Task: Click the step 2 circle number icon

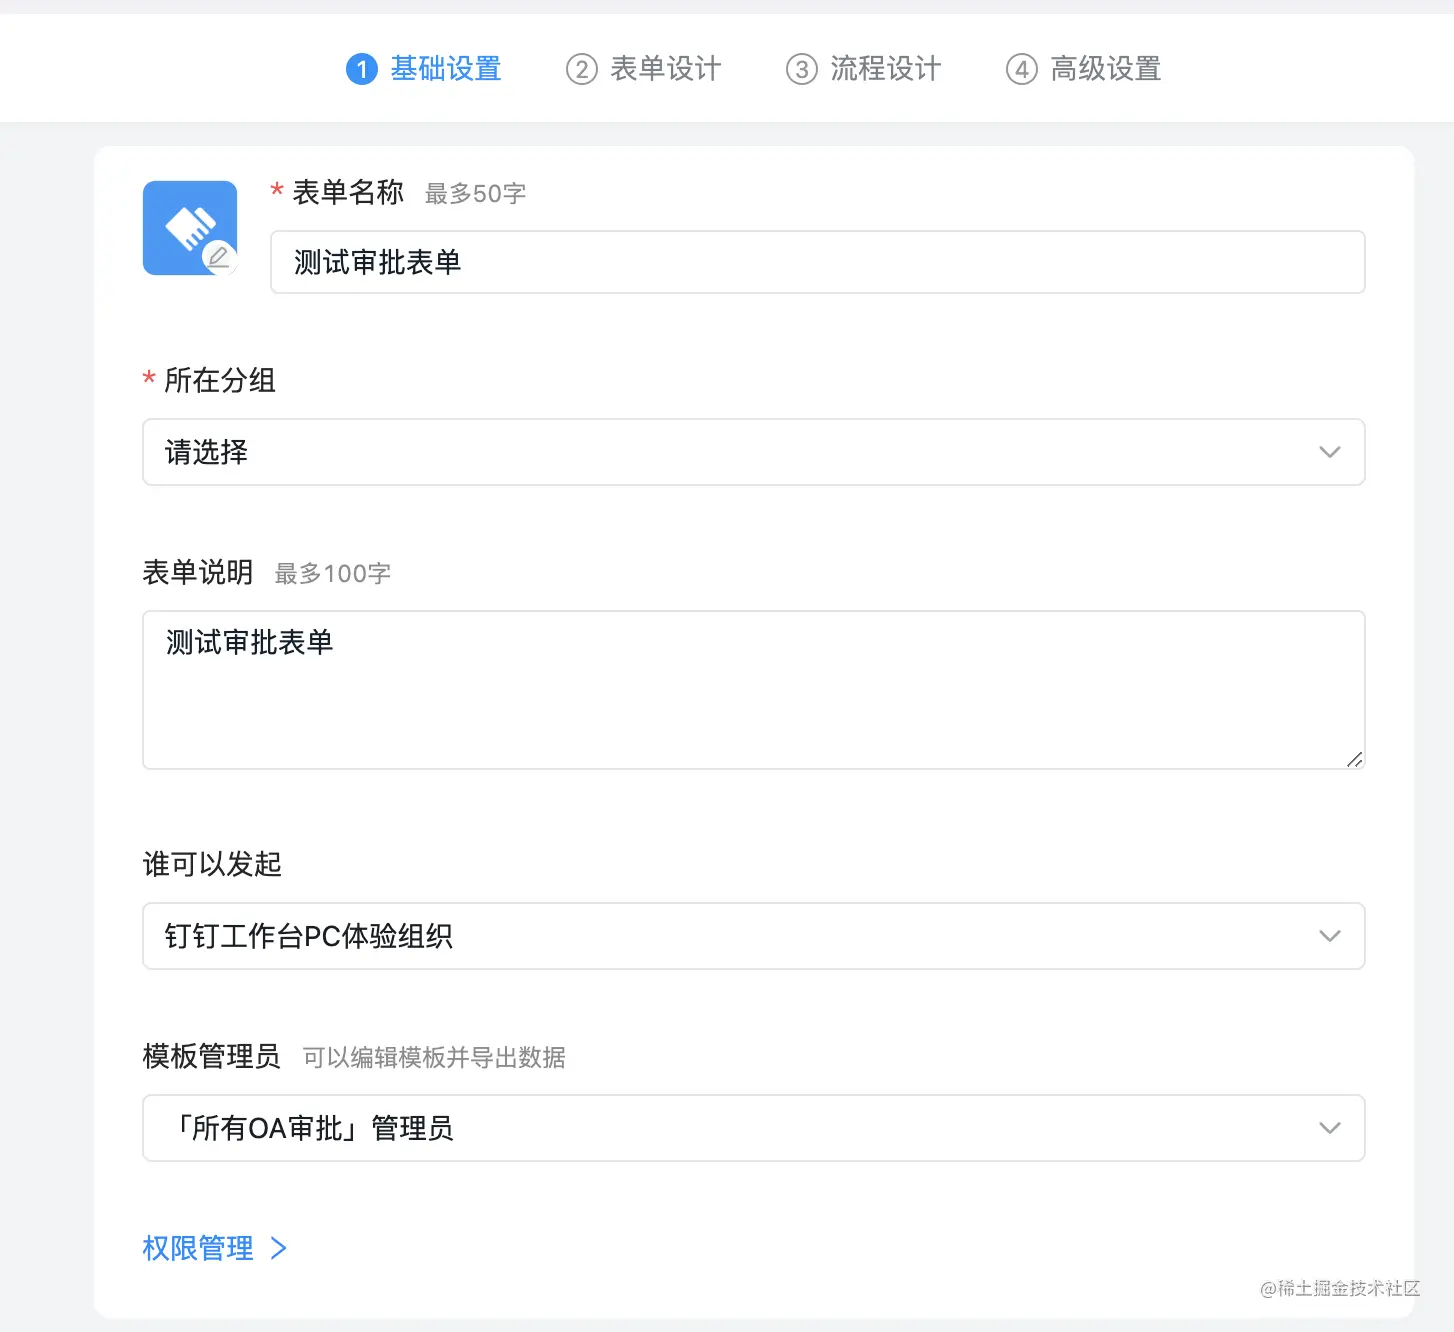Action: coord(582,69)
